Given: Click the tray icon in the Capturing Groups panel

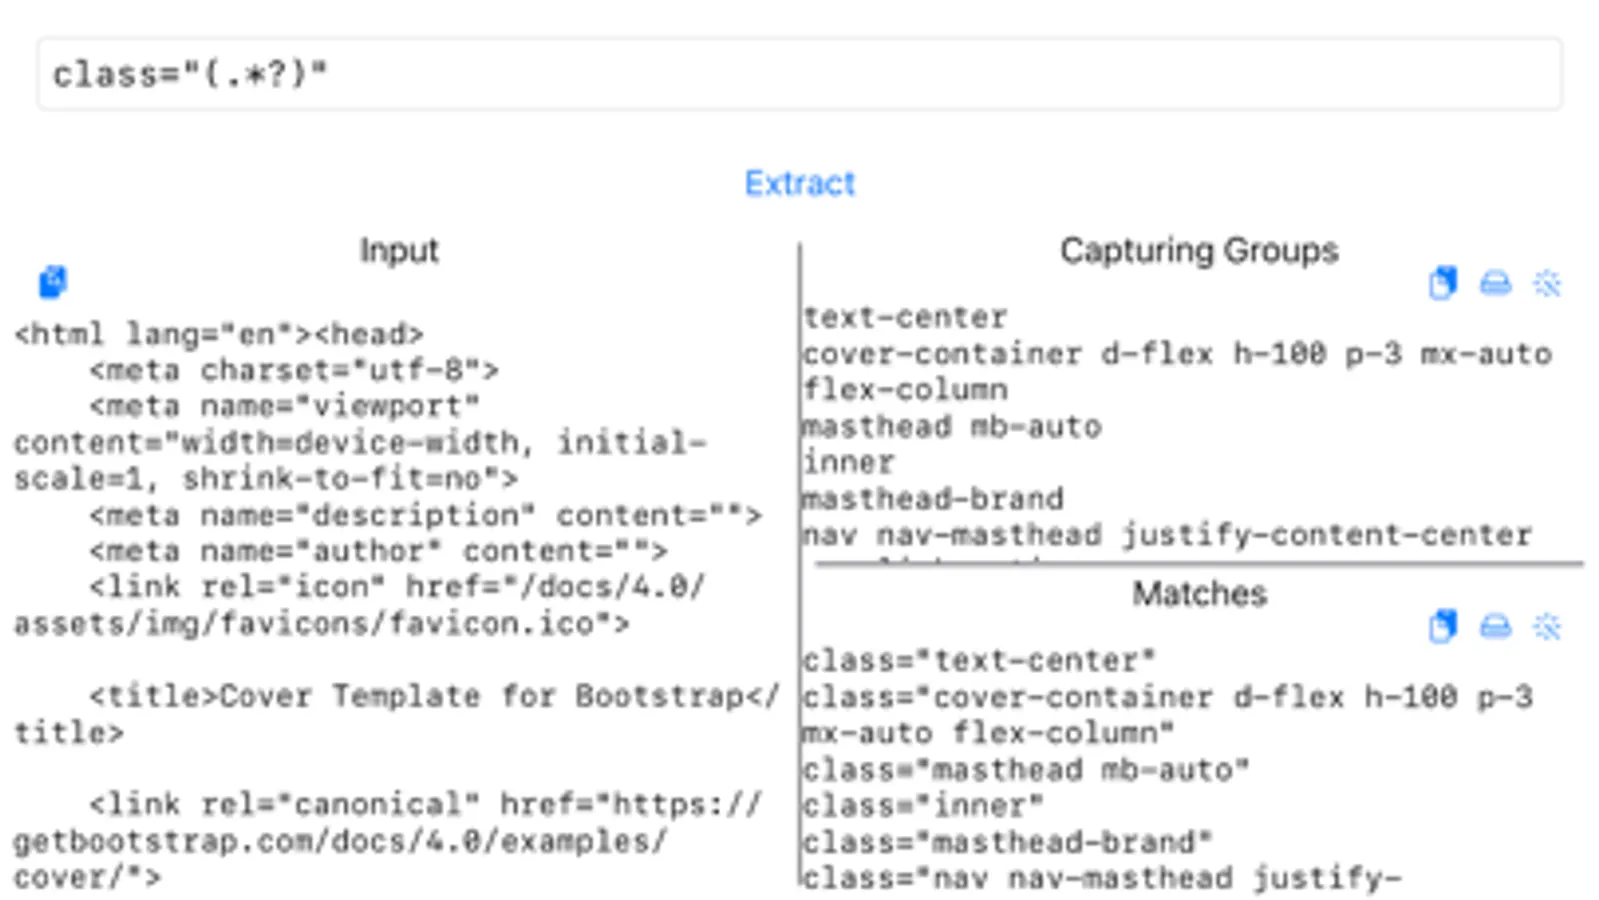Looking at the screenshot, I should 1495,284.
